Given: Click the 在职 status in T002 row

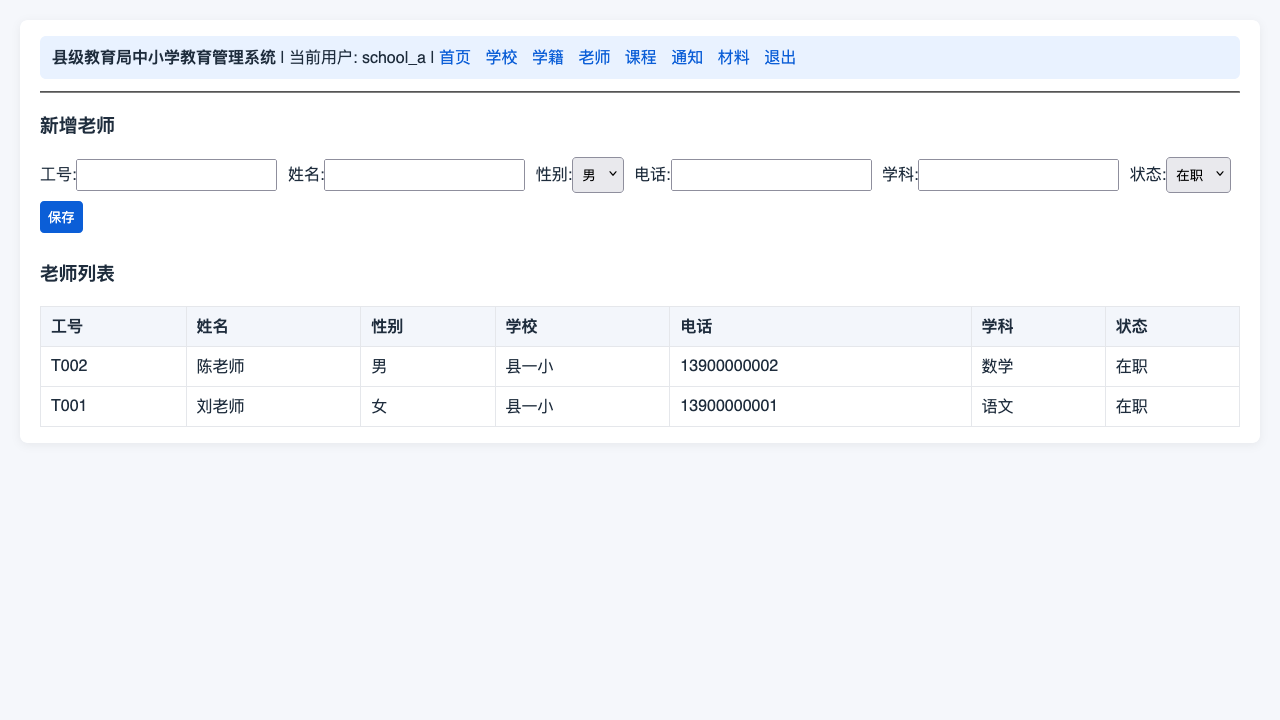Looking at the screenshot, I should pyautogui.click(x=1172, y=366).
